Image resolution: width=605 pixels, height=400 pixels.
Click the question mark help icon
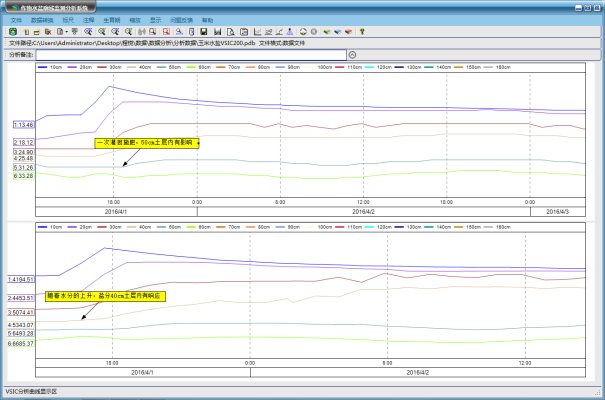tap(362, 32)
